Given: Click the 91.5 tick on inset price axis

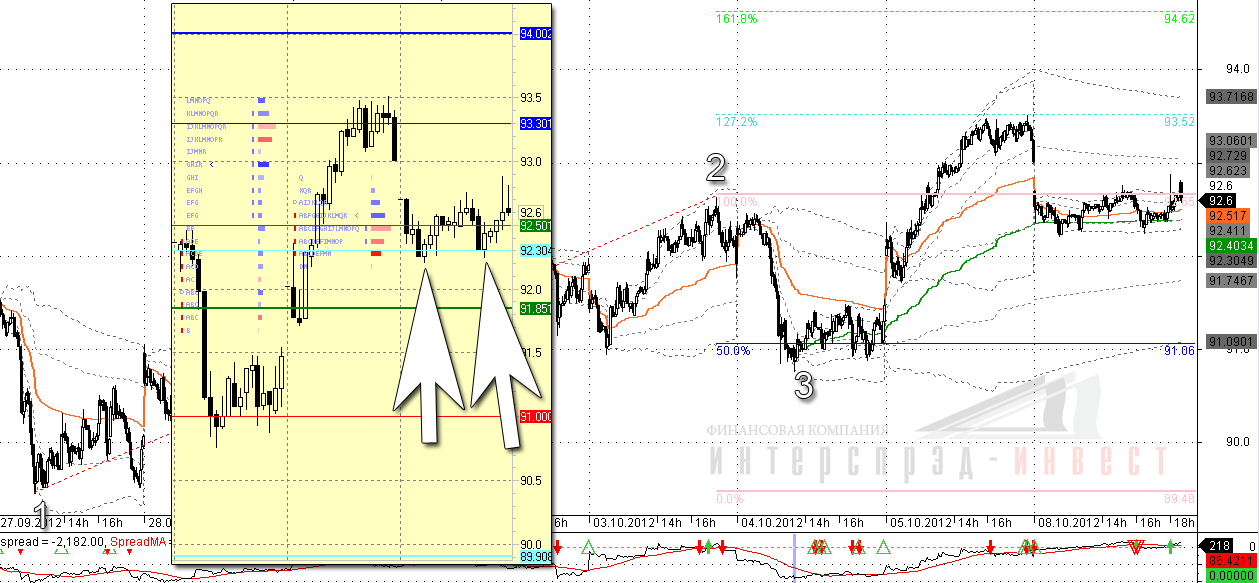Looking at the screenshot, I should pyautogui.click(x=531, y=353).
